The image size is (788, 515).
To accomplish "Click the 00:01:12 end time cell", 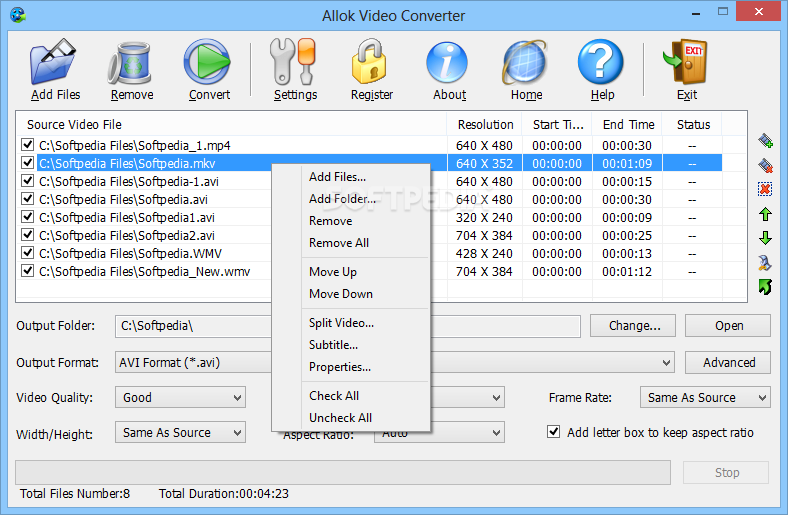I will [x=627, y=271].
